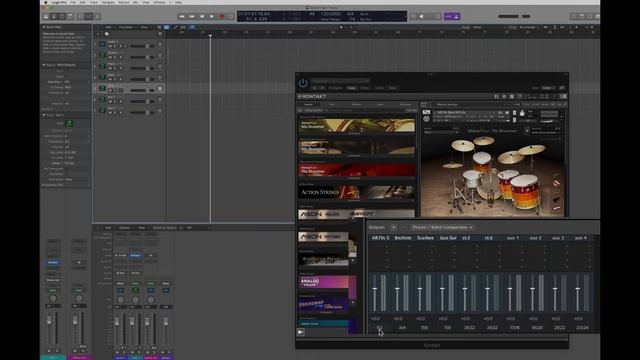
Task: Click the Outputs add channel plus button
Action: pos(393,227)
